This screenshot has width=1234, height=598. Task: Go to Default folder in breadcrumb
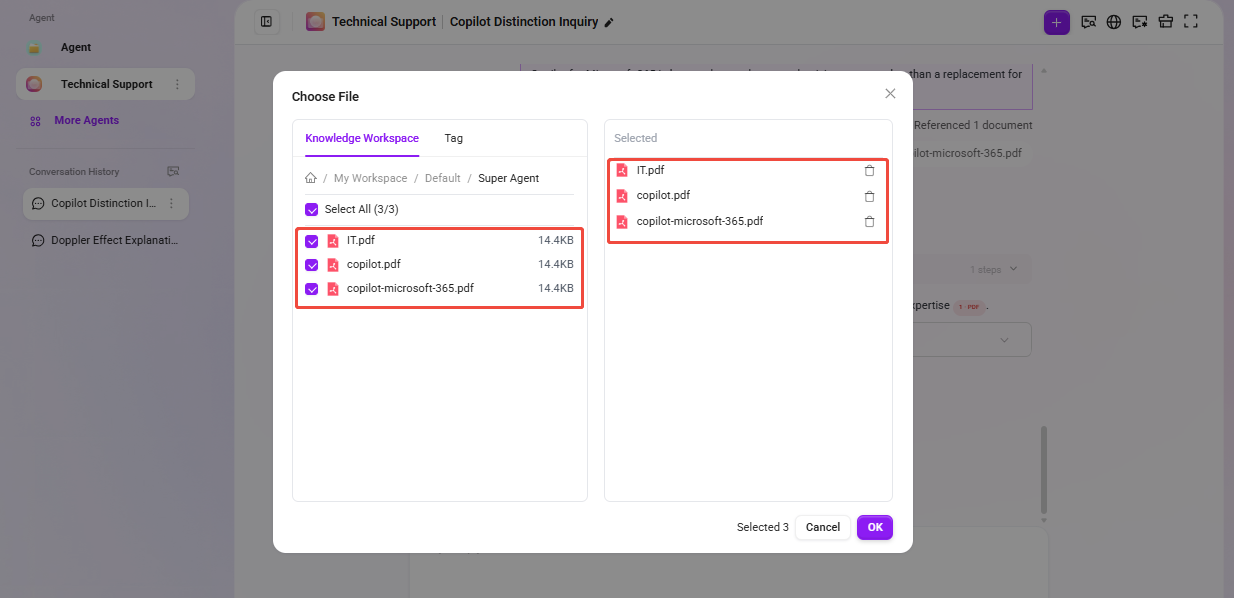[x=443, y=178]
